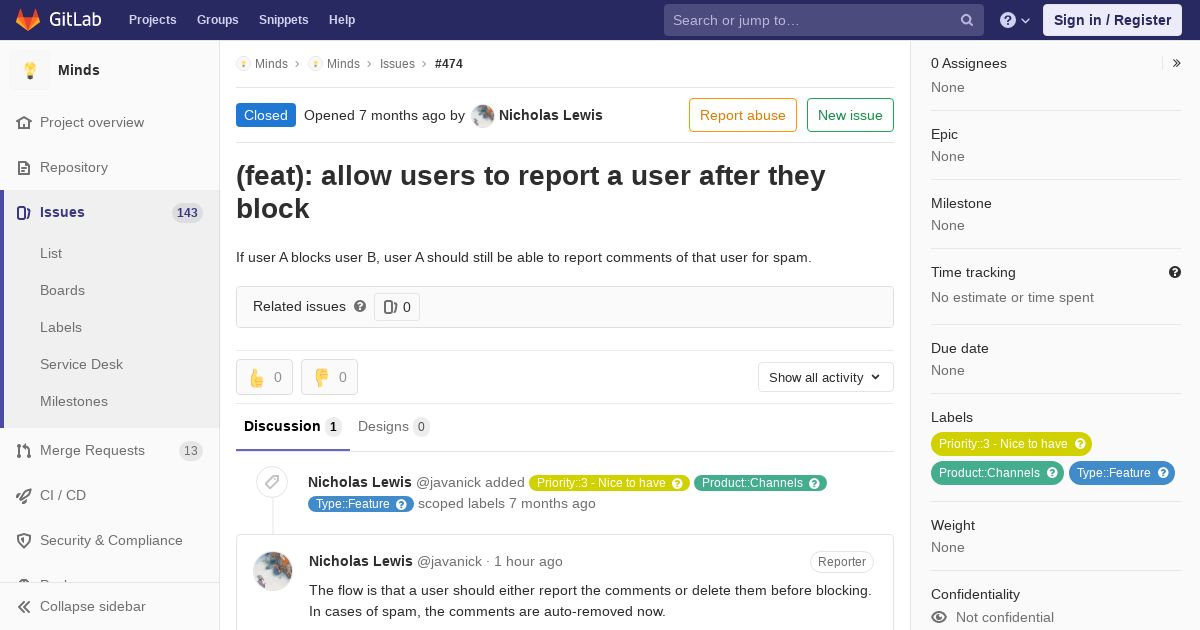Click help icon on Type::Feature sidebar label
The width and height of the screenshot is (1200, 630).
pos(1163,473)
